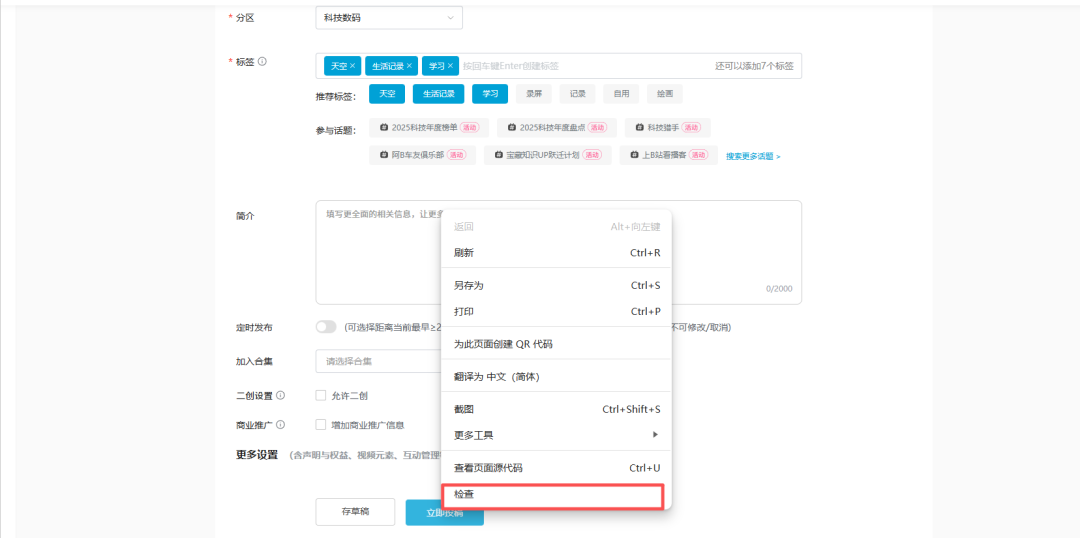Viewport: 1080px width, 538px height.
Task: Choose topic 2025科技年度榜单
Action: 428,127
